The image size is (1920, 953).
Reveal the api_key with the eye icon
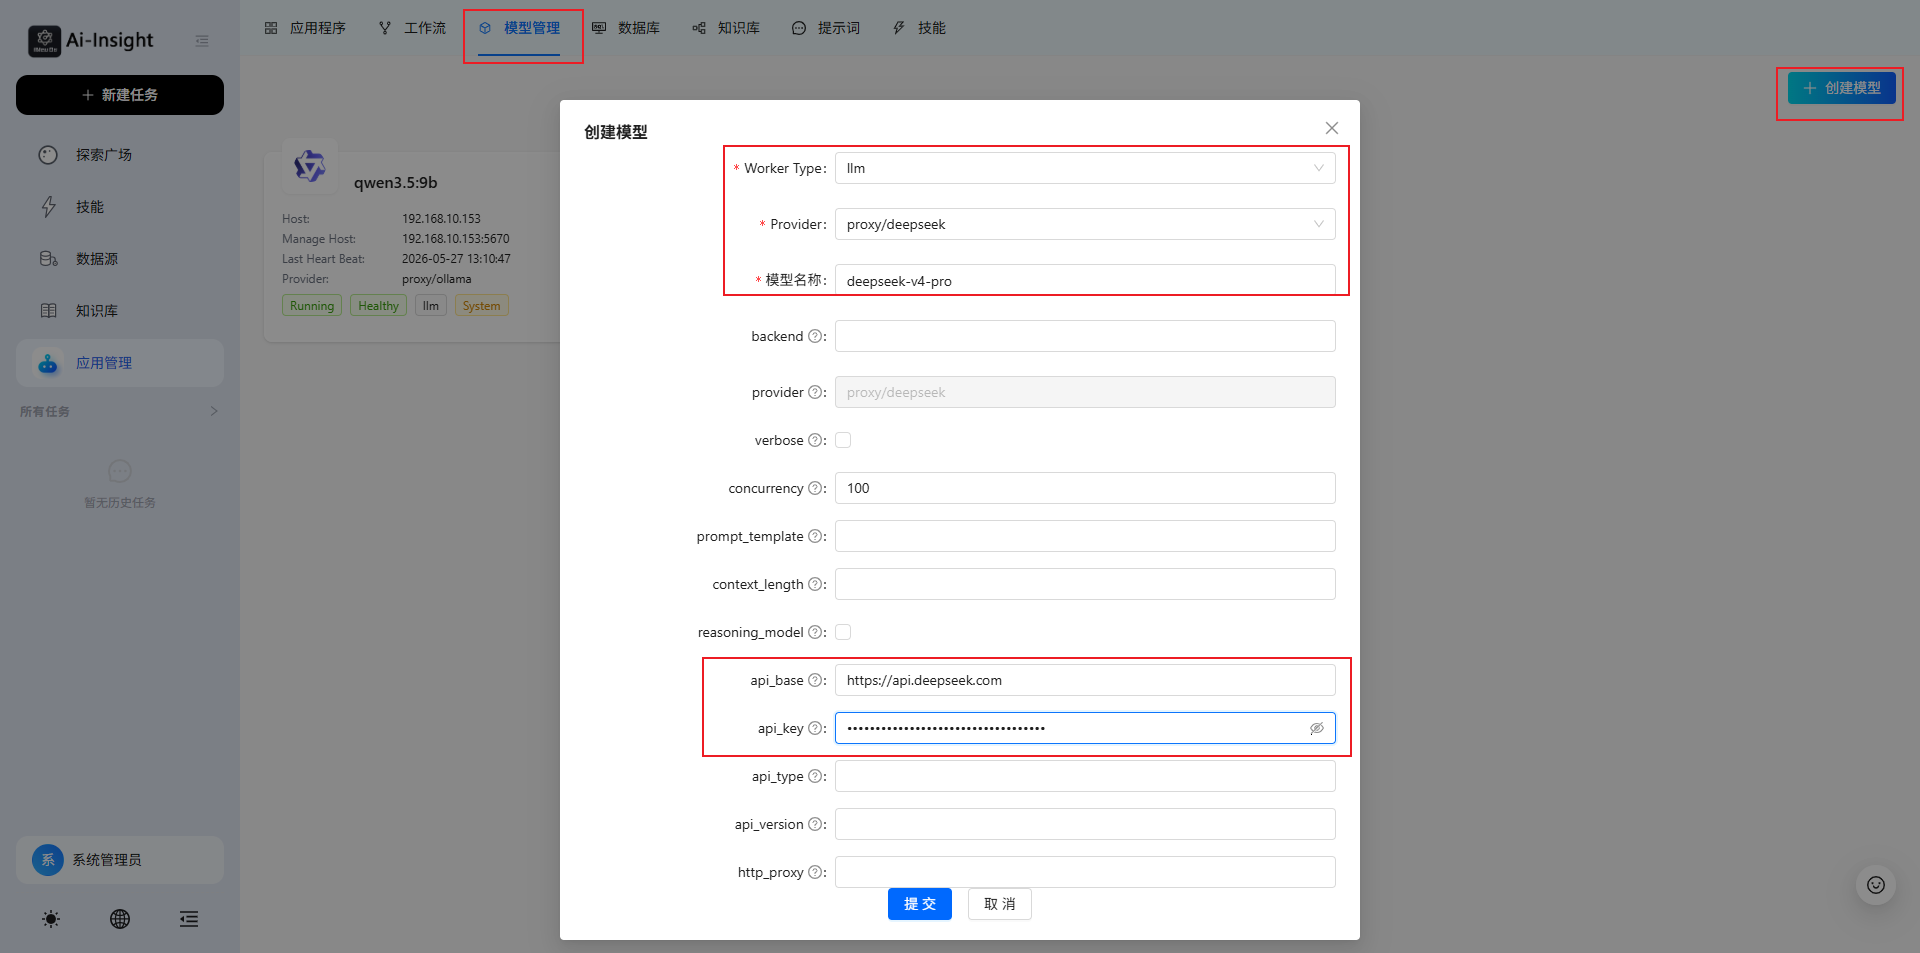click(x=1317, y=728)
